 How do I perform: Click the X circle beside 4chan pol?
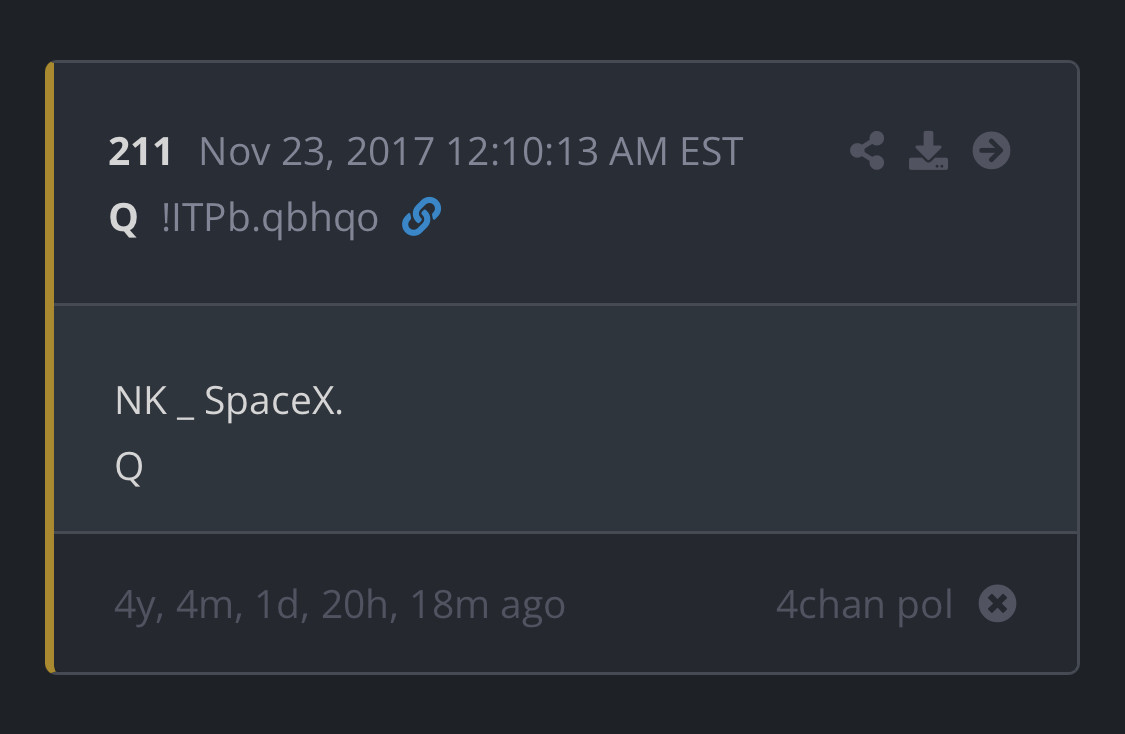[997, 604]
